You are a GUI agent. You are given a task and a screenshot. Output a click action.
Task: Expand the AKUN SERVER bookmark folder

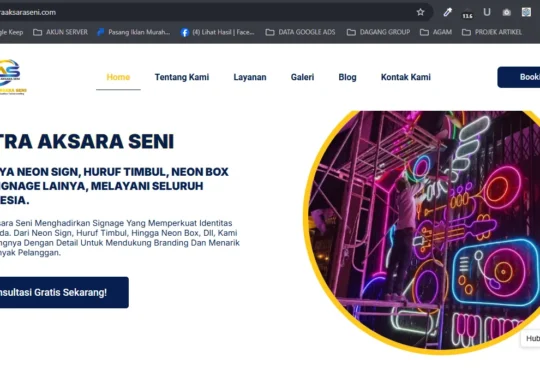(61, 32)
